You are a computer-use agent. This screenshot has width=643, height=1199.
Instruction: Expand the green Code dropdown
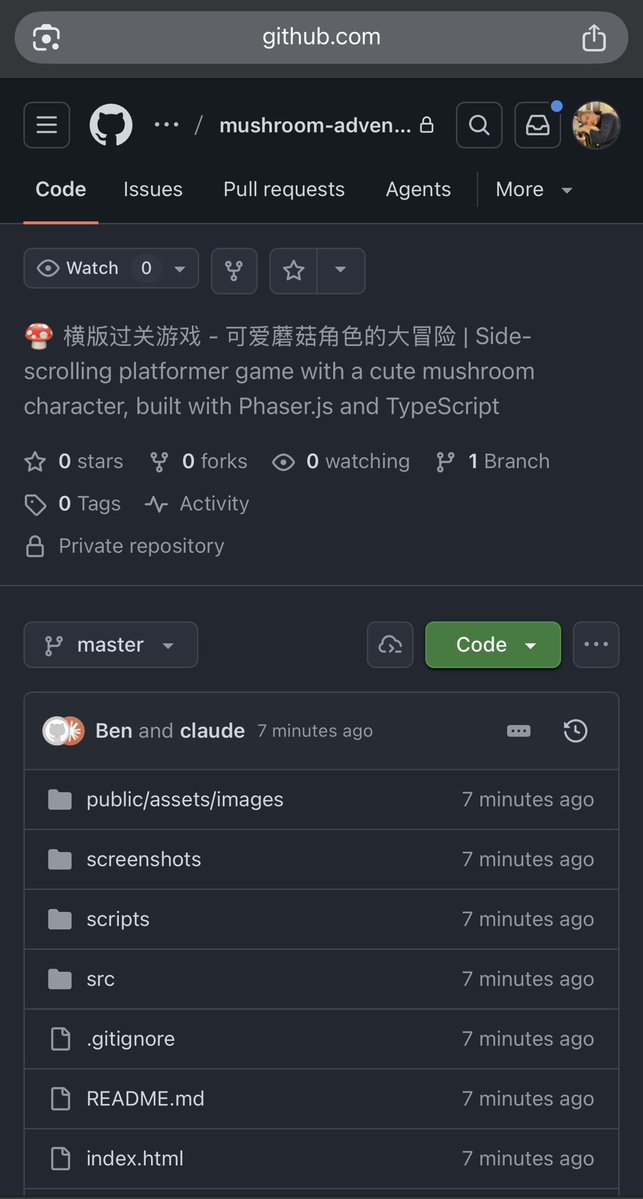pyautogui.click(x=493, y=645)
